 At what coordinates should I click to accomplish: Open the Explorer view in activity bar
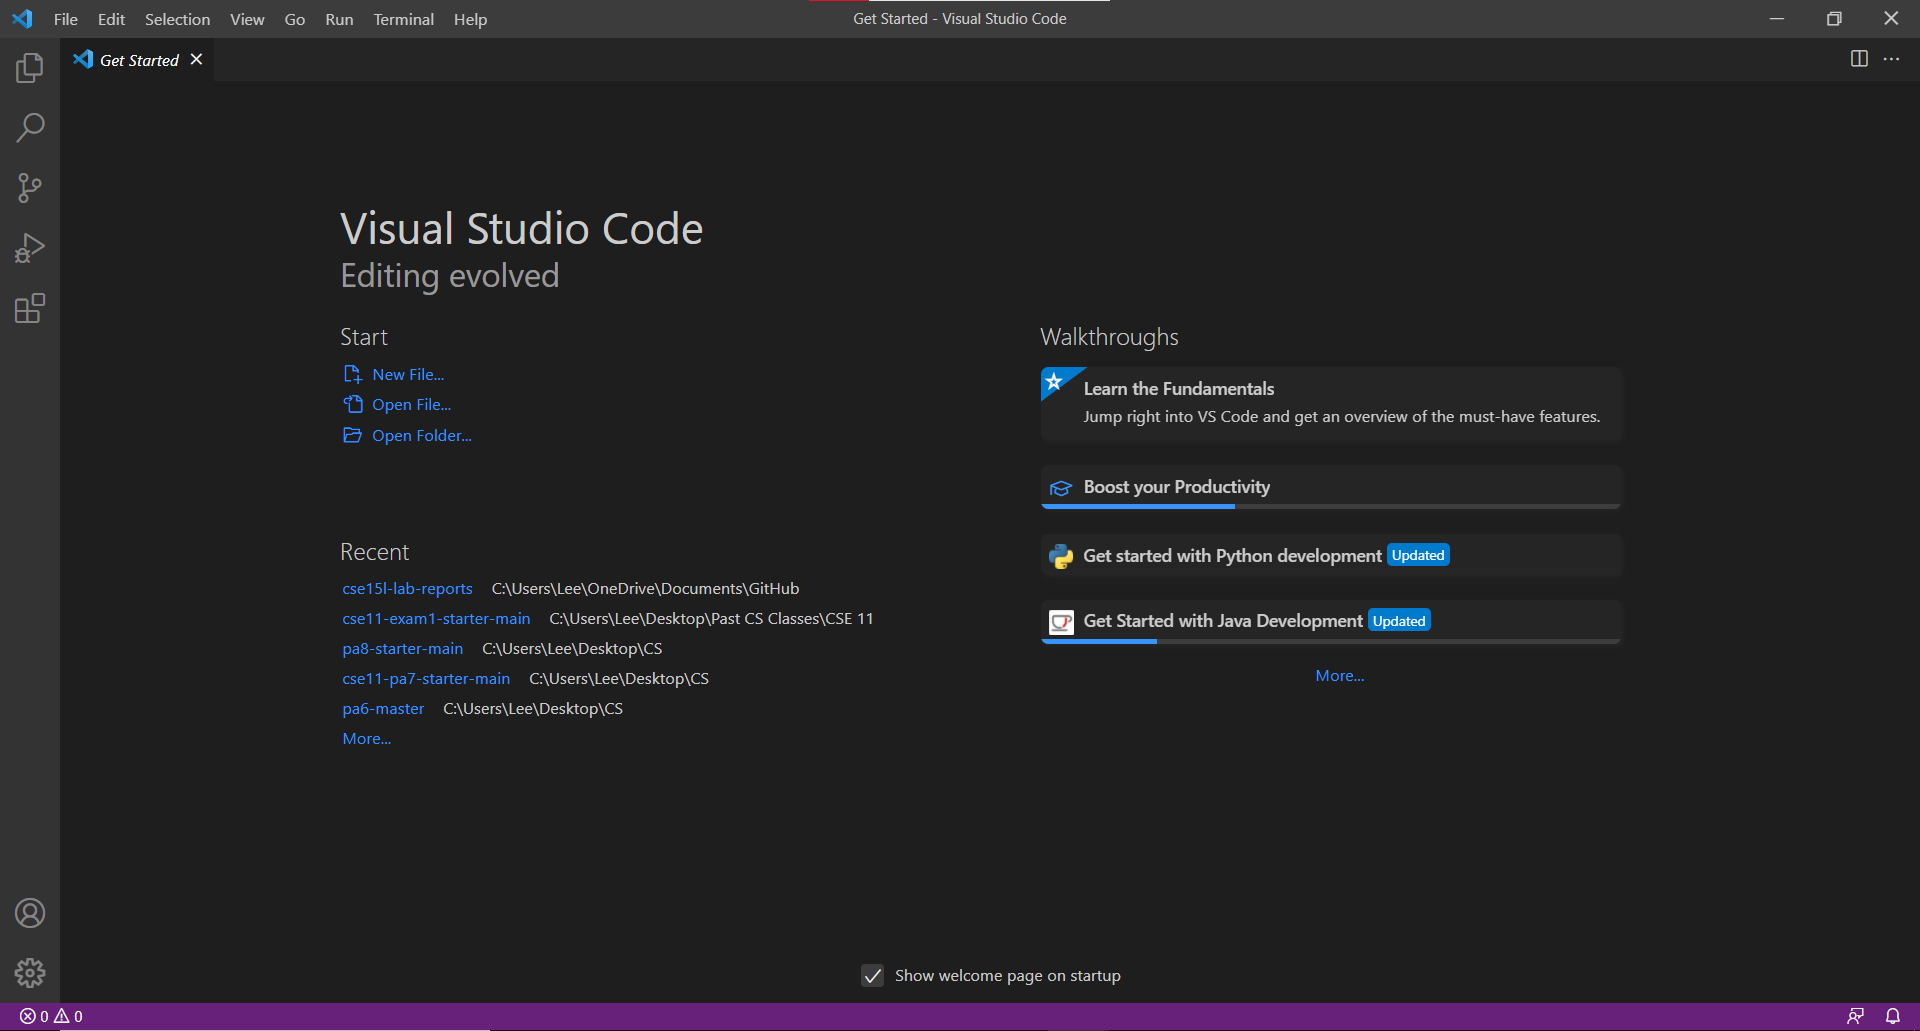point(30,68)
